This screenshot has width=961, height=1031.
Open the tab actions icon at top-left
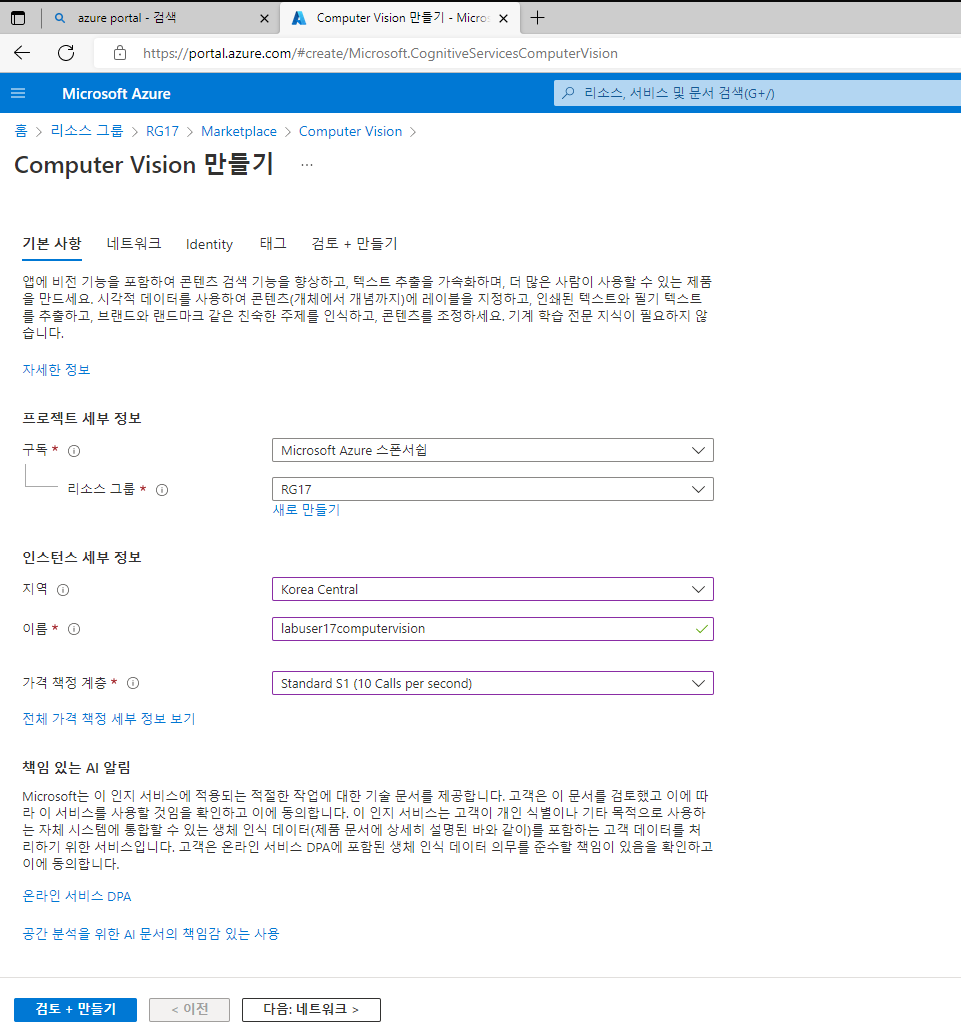click(x=18, y=18)
